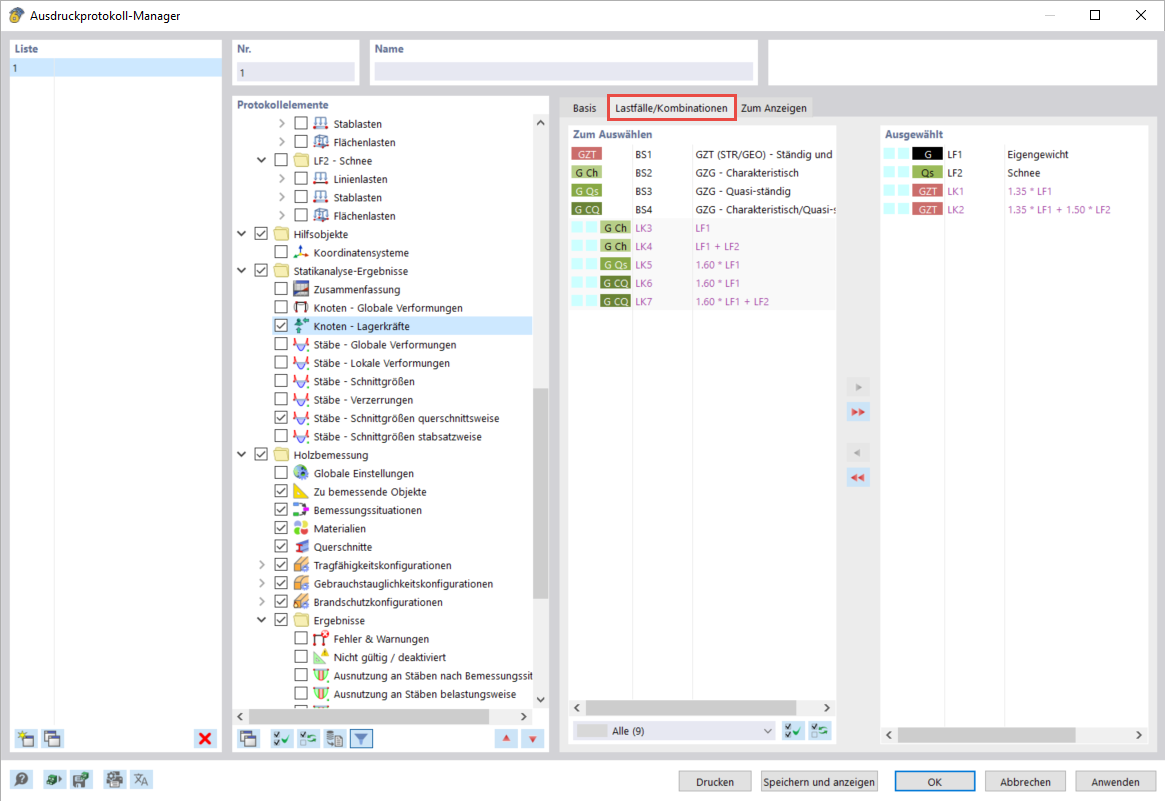Screen dimensions: 1165x801
Task: Click the check all protocol elements icon
Action: (x=282, y=739)
